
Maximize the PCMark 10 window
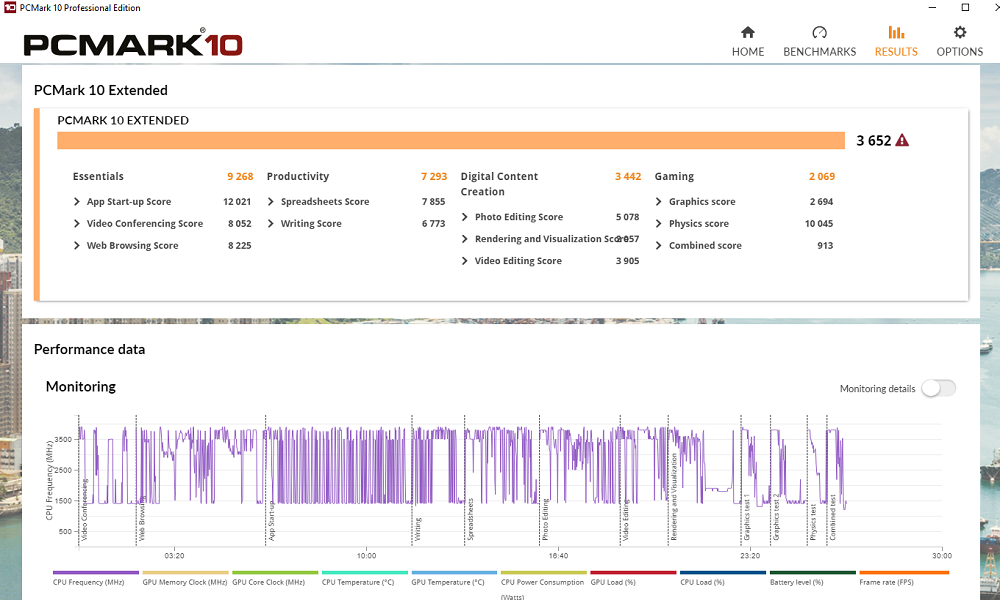965,8
